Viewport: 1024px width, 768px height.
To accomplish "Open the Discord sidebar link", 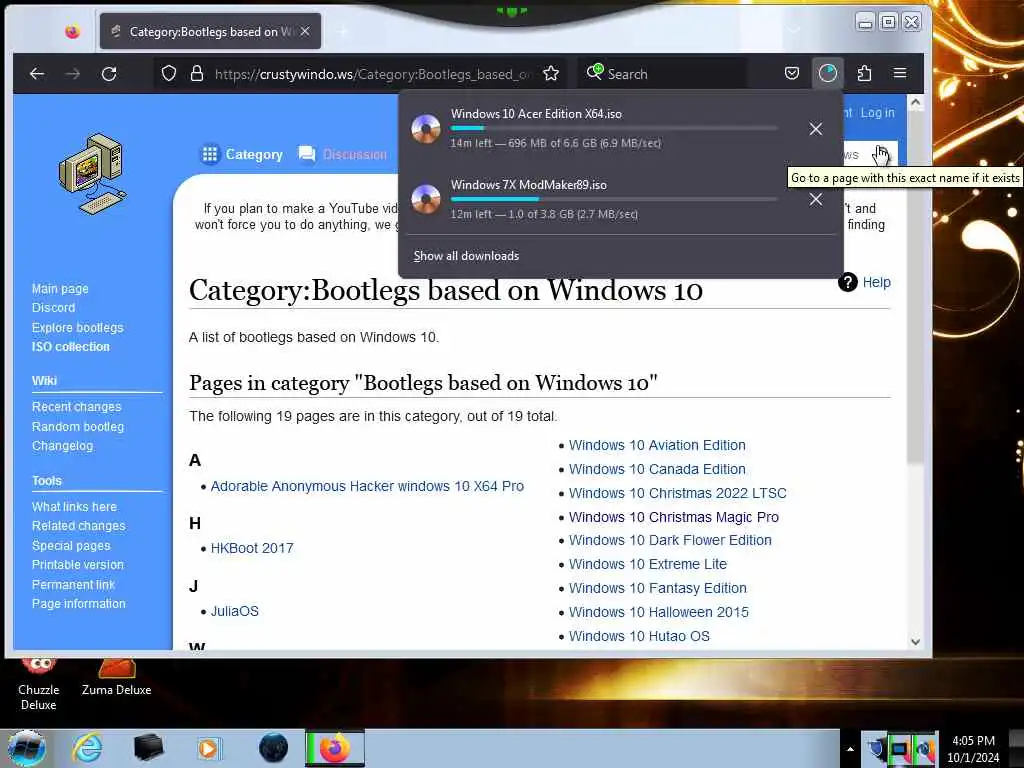I will (x=54, y=308).
